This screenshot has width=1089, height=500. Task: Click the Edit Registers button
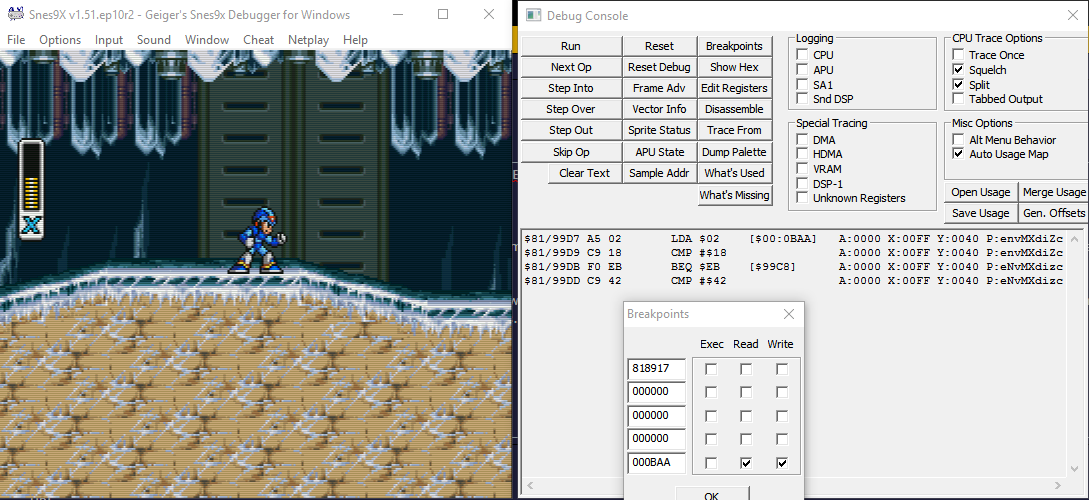734,88
